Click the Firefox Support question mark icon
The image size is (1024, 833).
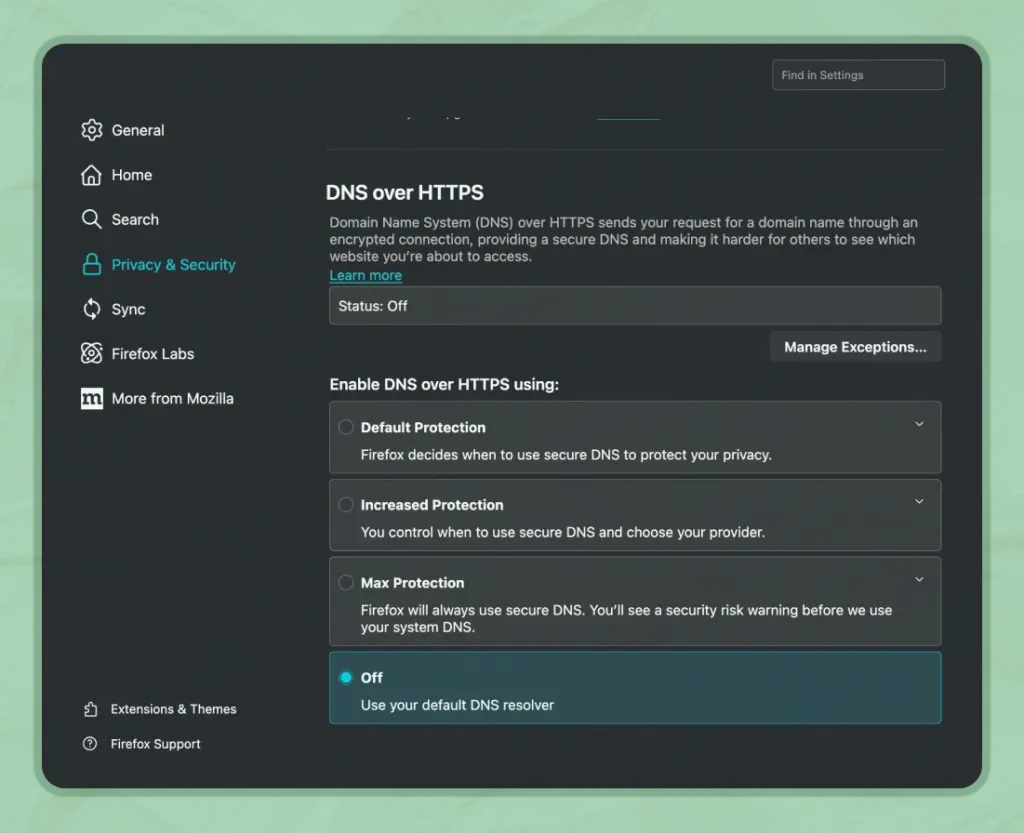90,744
